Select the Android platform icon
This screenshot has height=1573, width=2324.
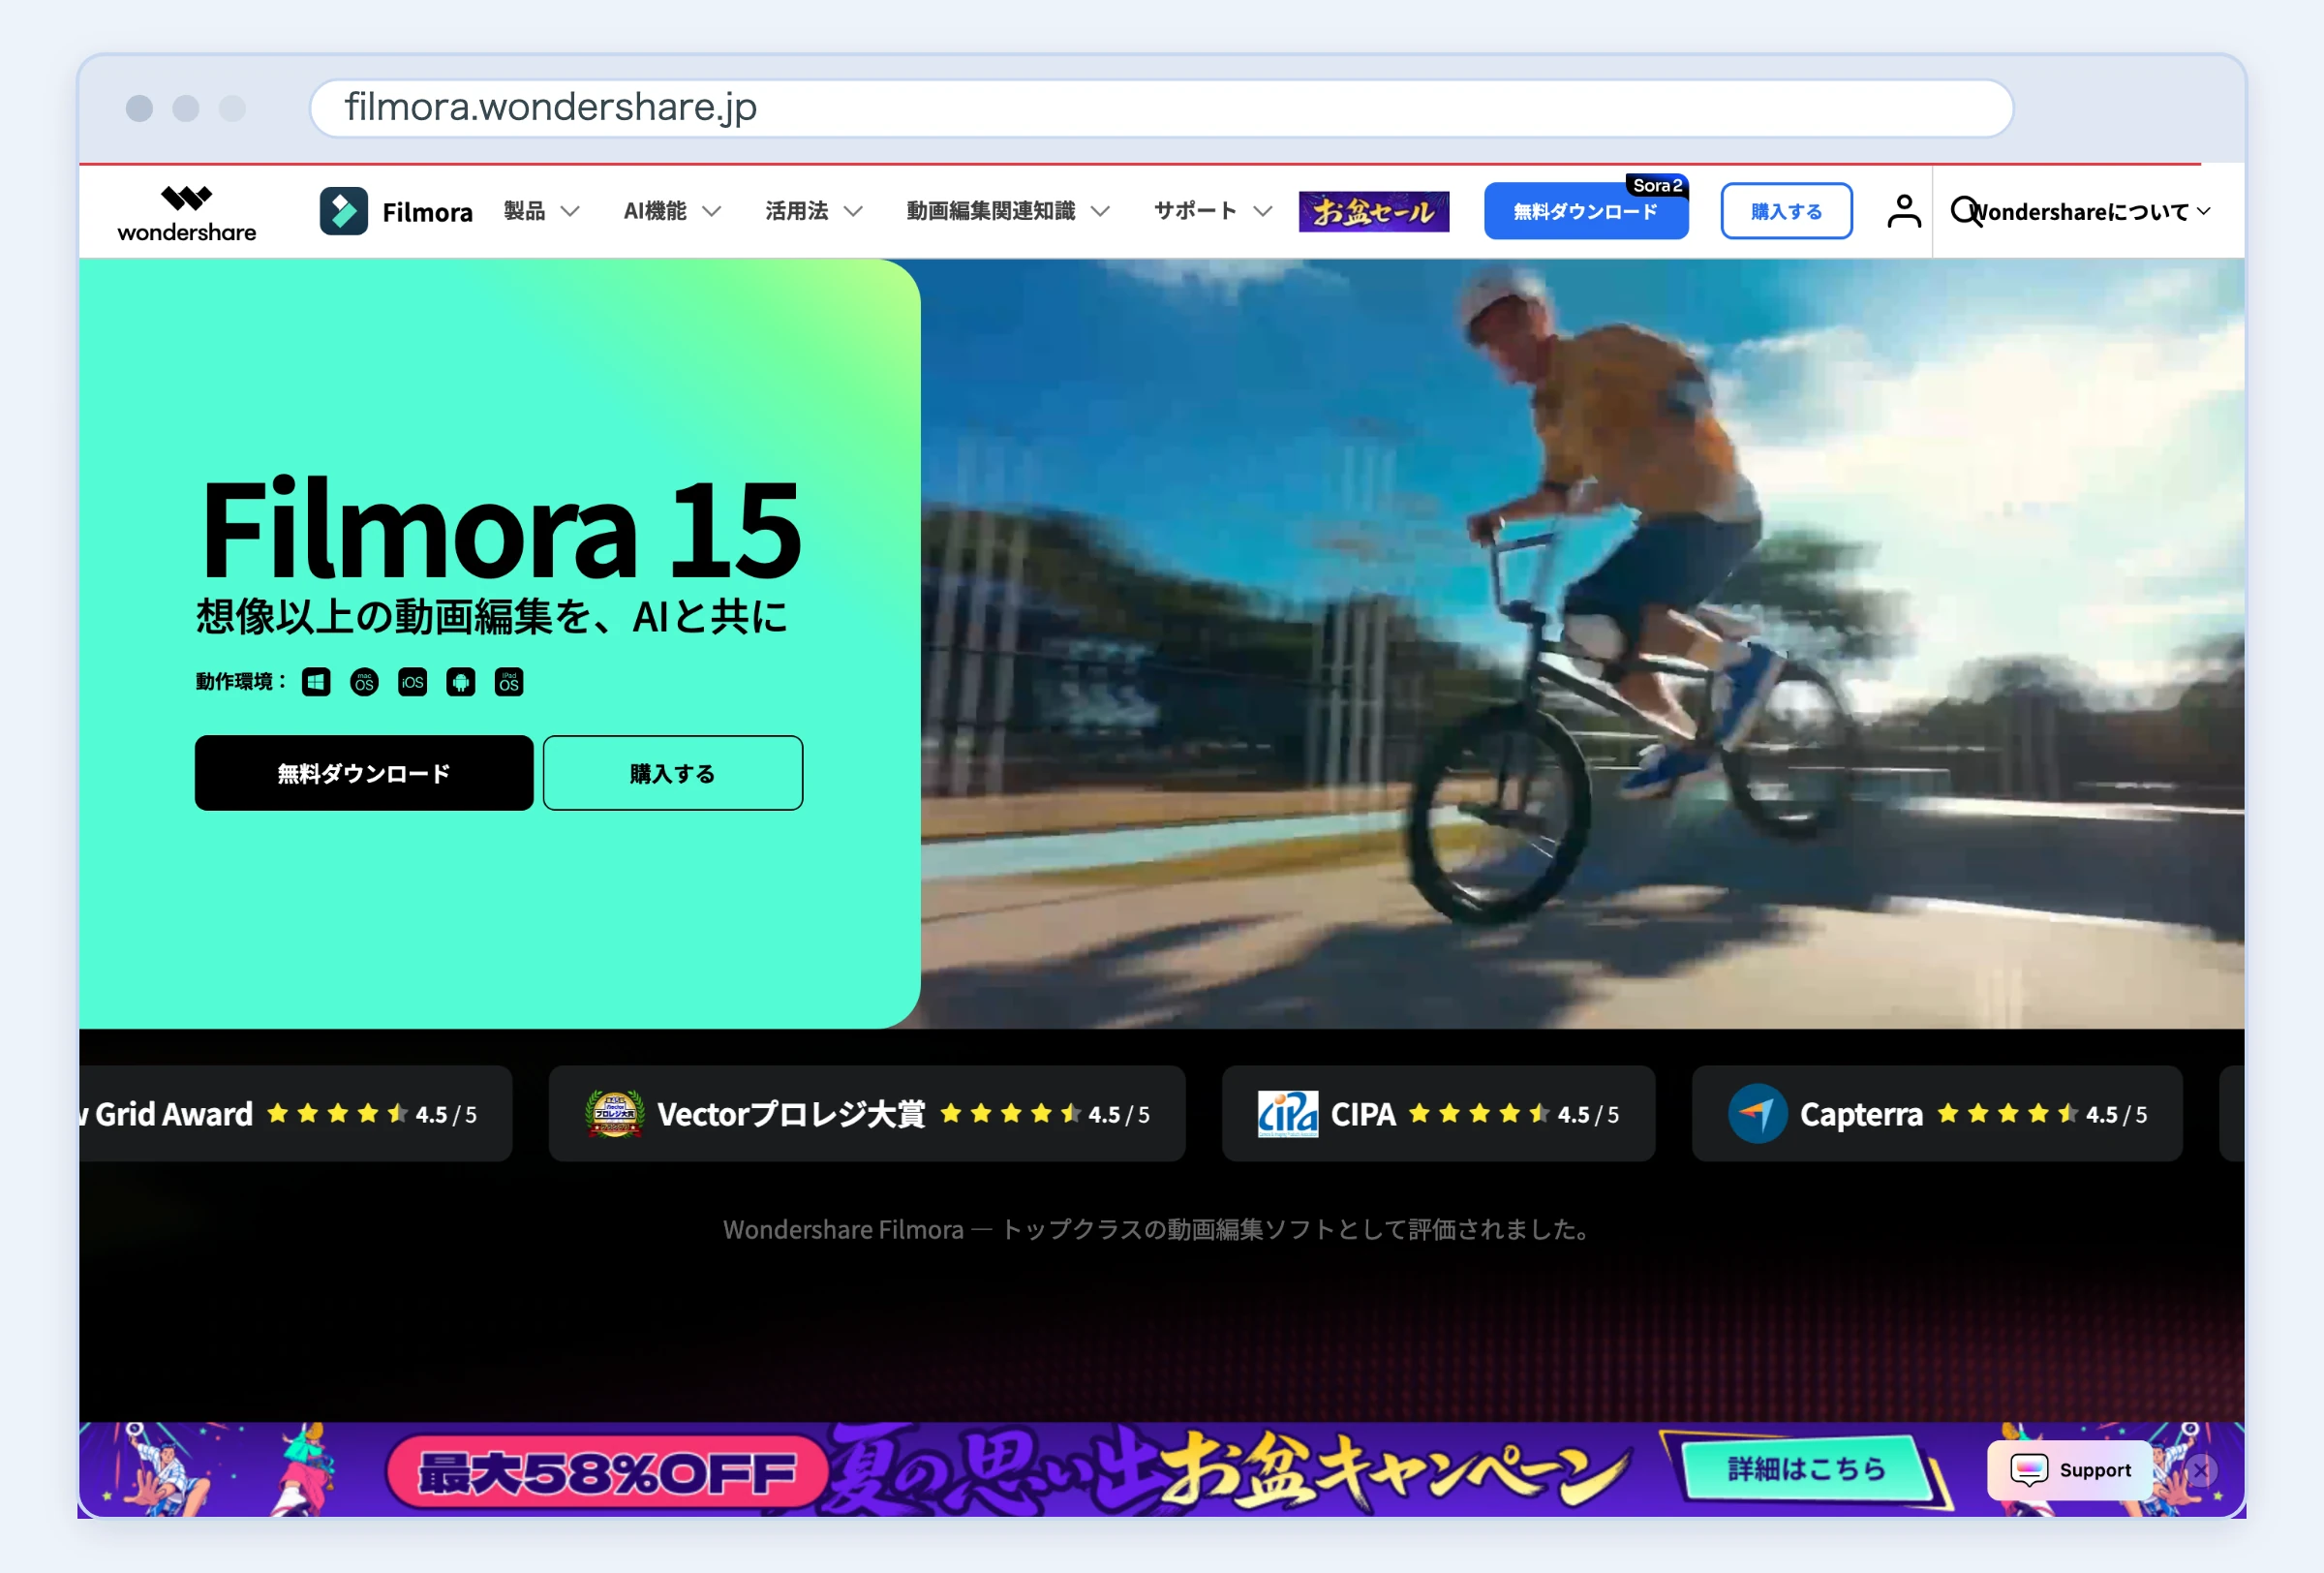point(461,682)
